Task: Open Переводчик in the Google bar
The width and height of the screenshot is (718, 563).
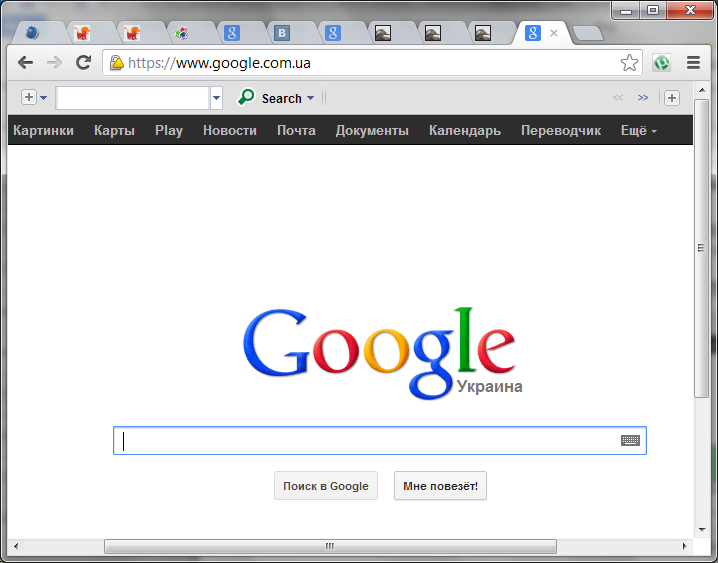Action: click(561, 130)
